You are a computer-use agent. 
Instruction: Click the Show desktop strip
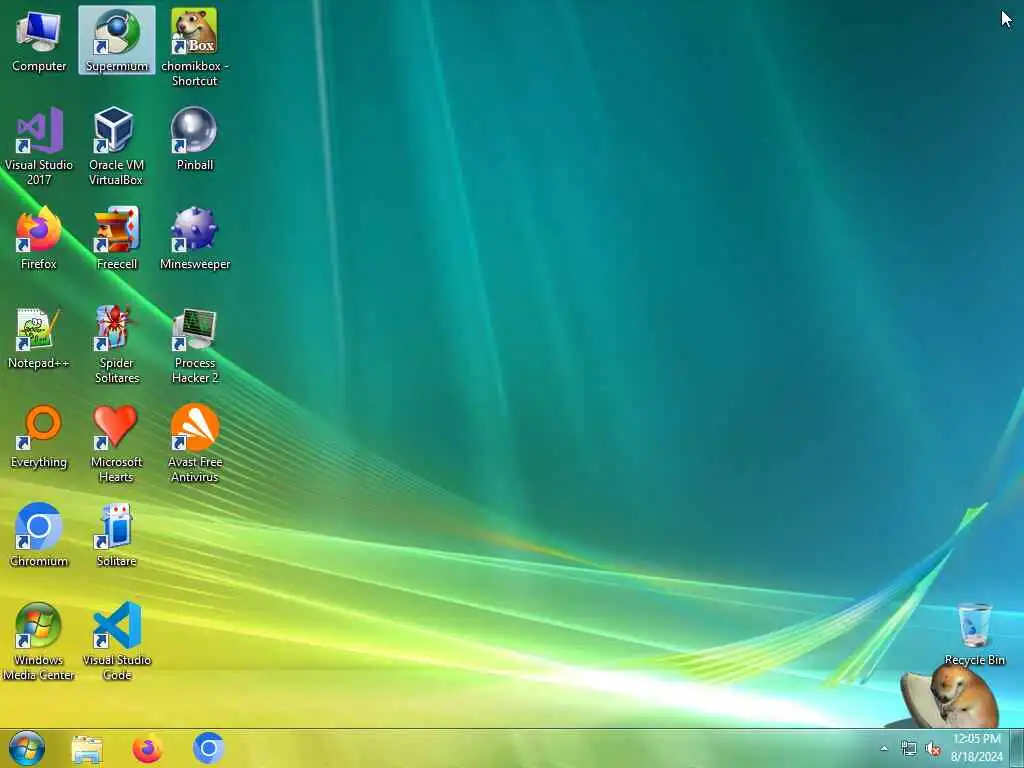point(1017,748)
